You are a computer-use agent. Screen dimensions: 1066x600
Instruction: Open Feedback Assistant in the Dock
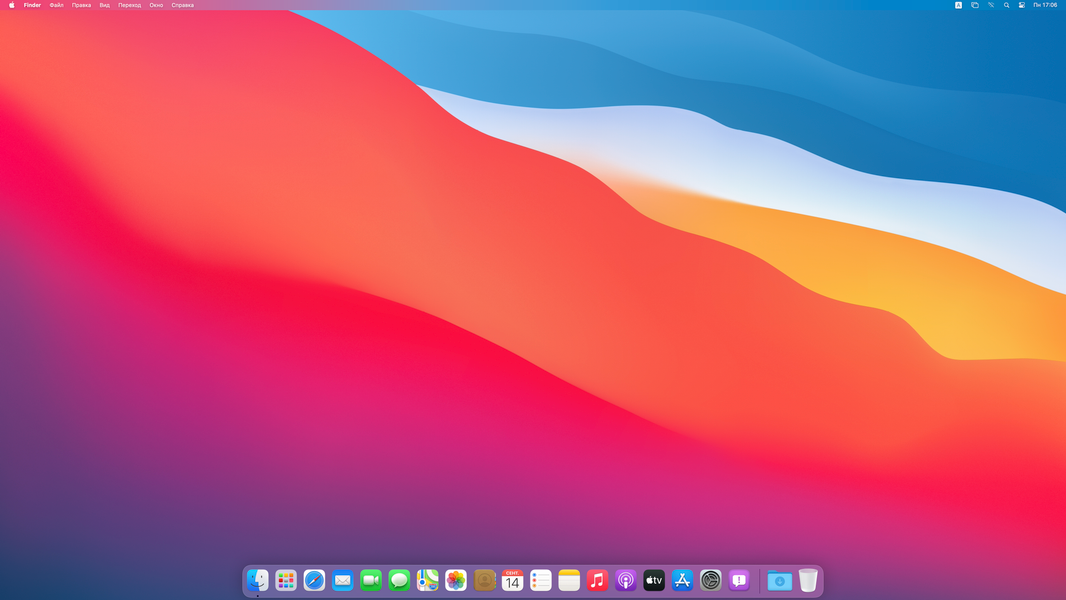click(739, 580)
